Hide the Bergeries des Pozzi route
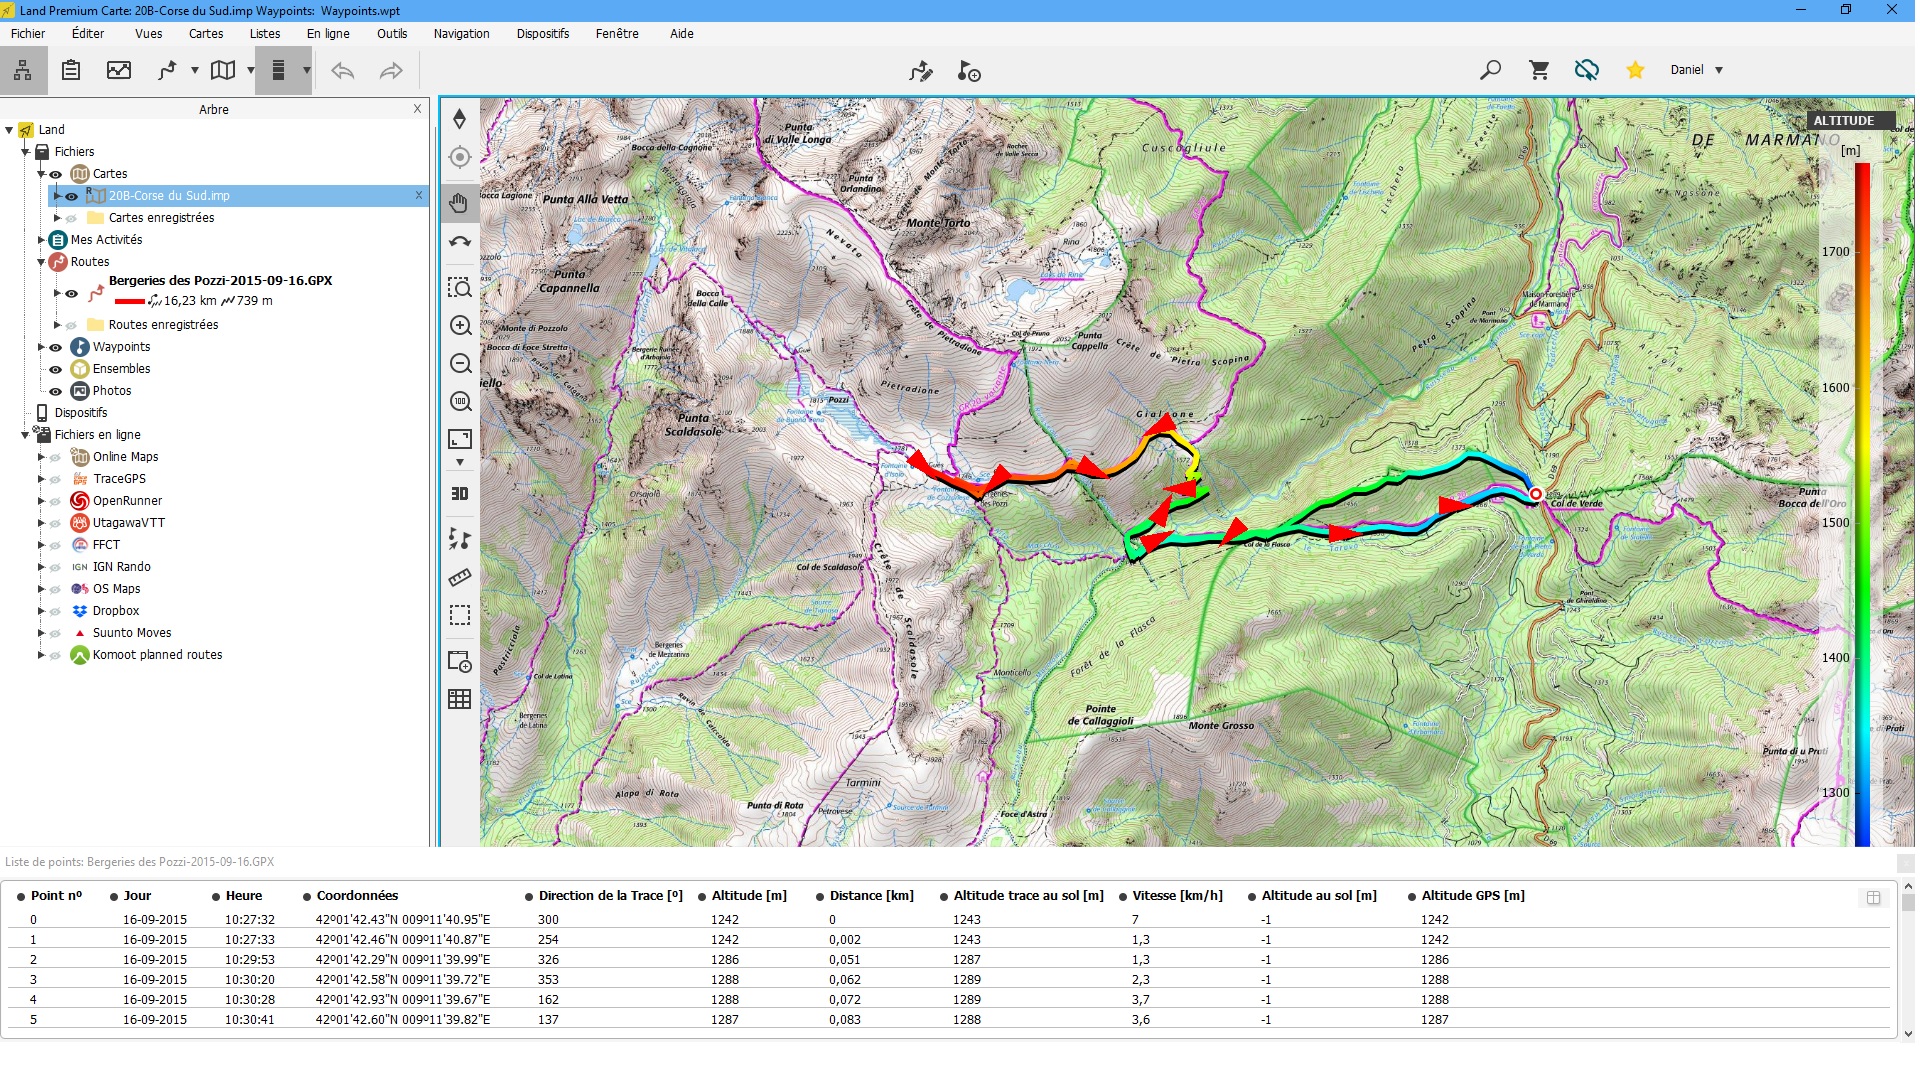The height and width of the screenshot is (1070, 1920). click(x=71, y=294)
